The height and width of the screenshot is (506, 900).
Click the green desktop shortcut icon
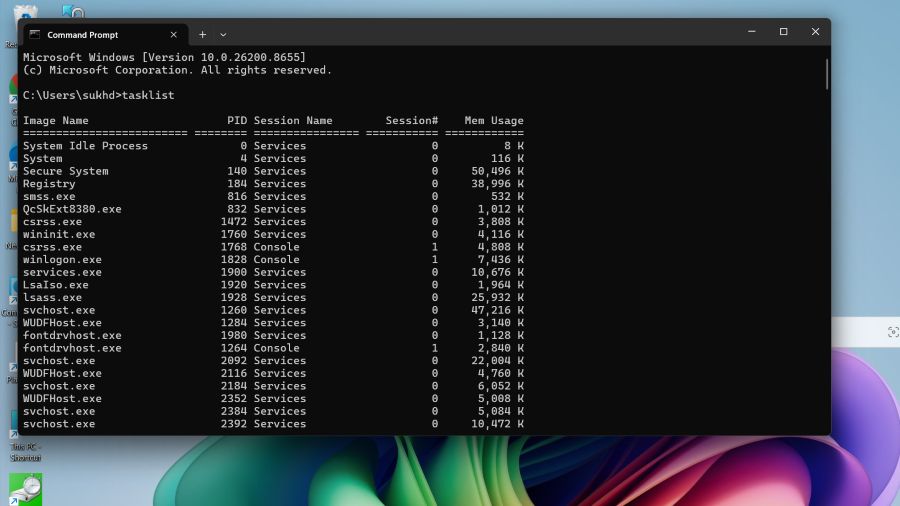click(x=25, y=489)
